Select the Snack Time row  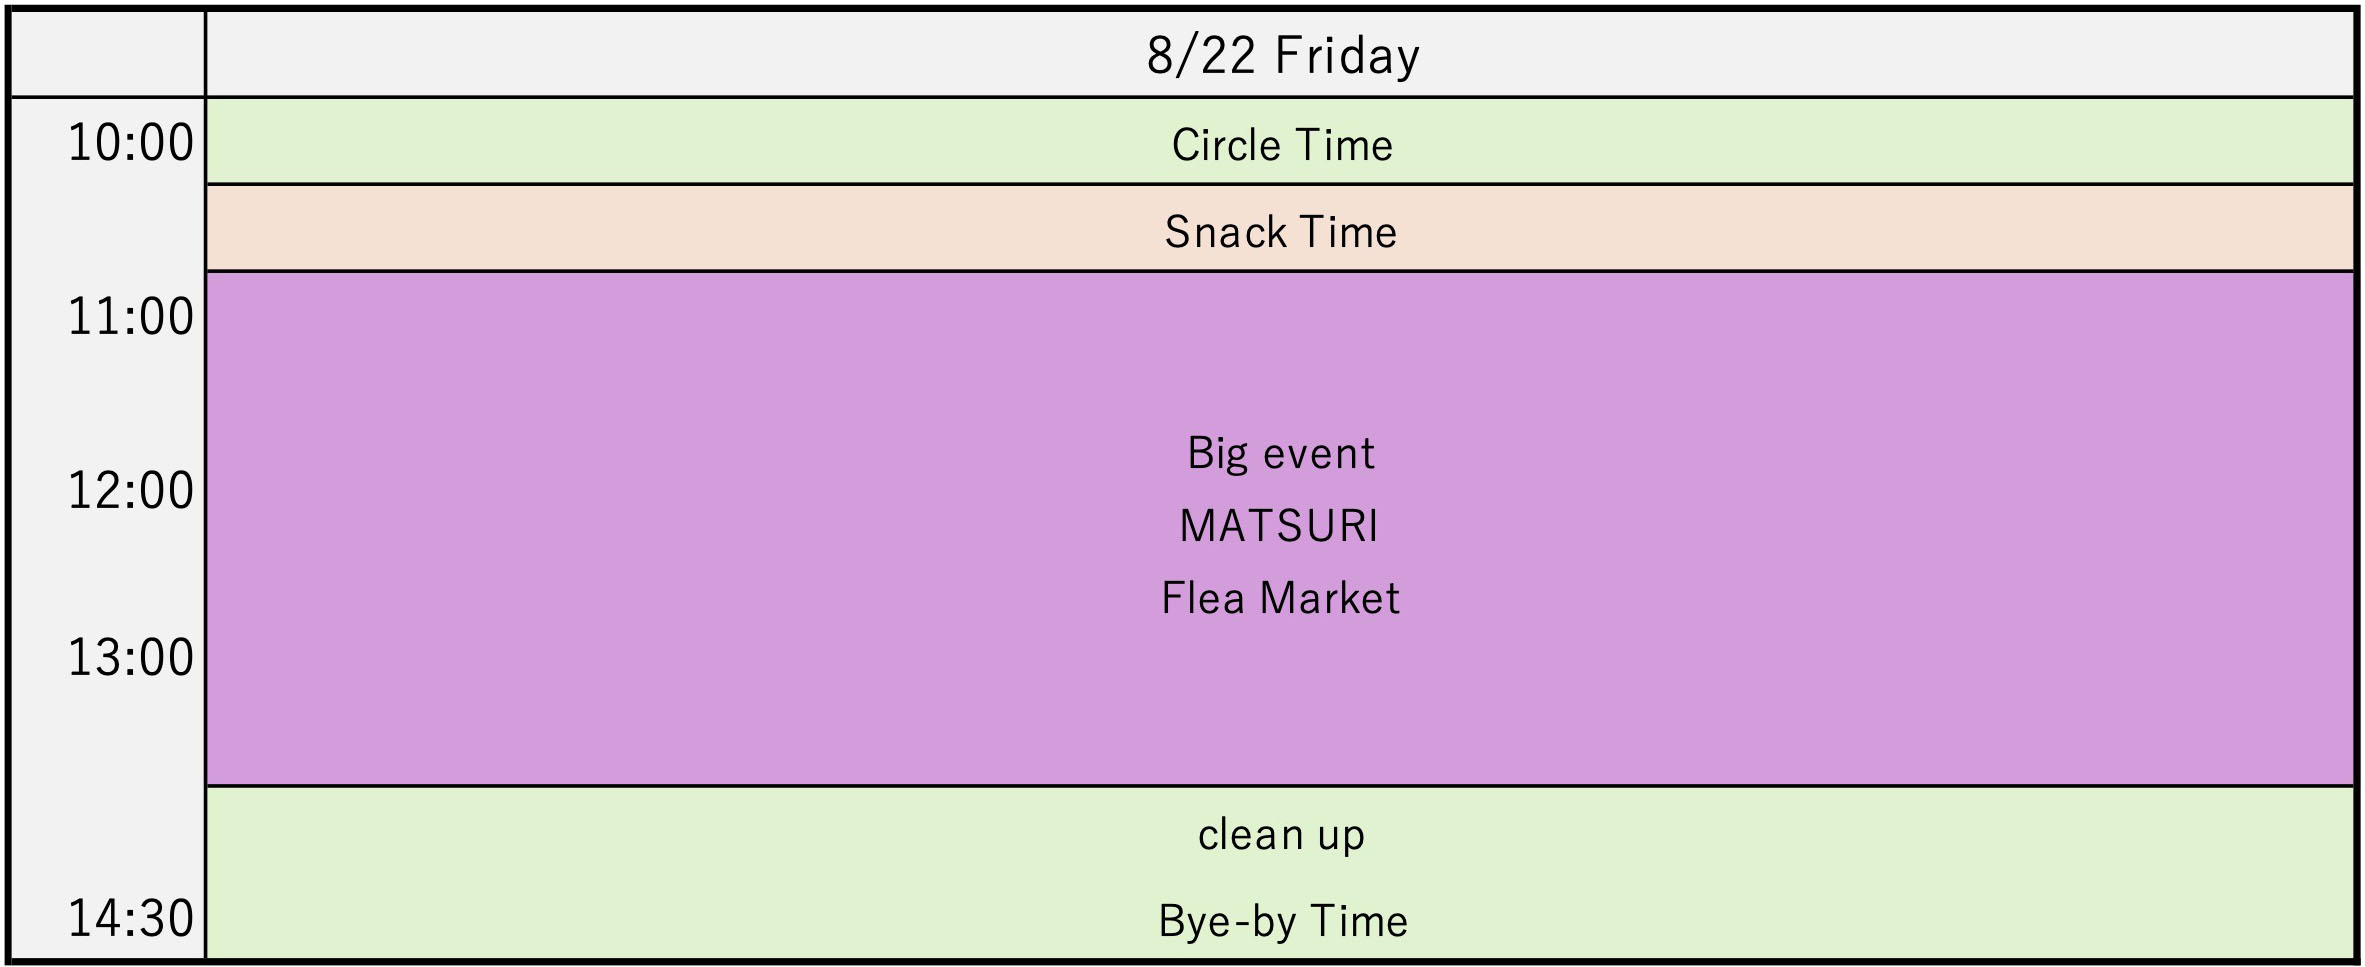[1281, 228]
